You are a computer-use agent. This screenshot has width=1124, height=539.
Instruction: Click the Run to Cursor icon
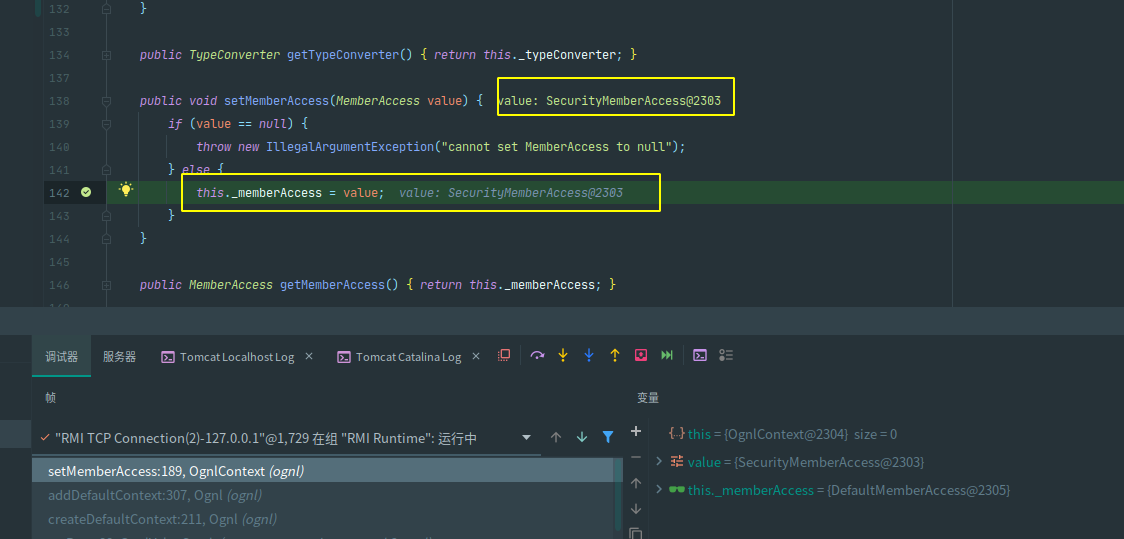click(x=667, y=355)
